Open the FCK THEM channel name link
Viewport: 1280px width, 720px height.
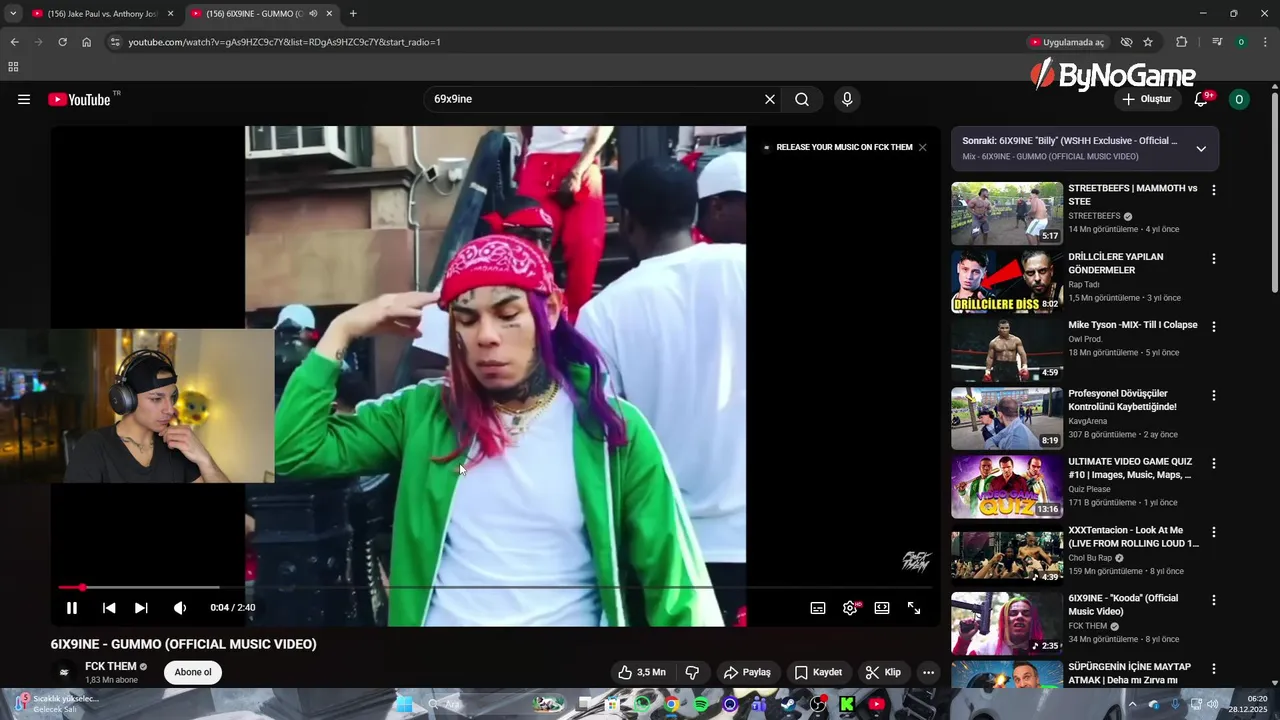click(110, 666)
